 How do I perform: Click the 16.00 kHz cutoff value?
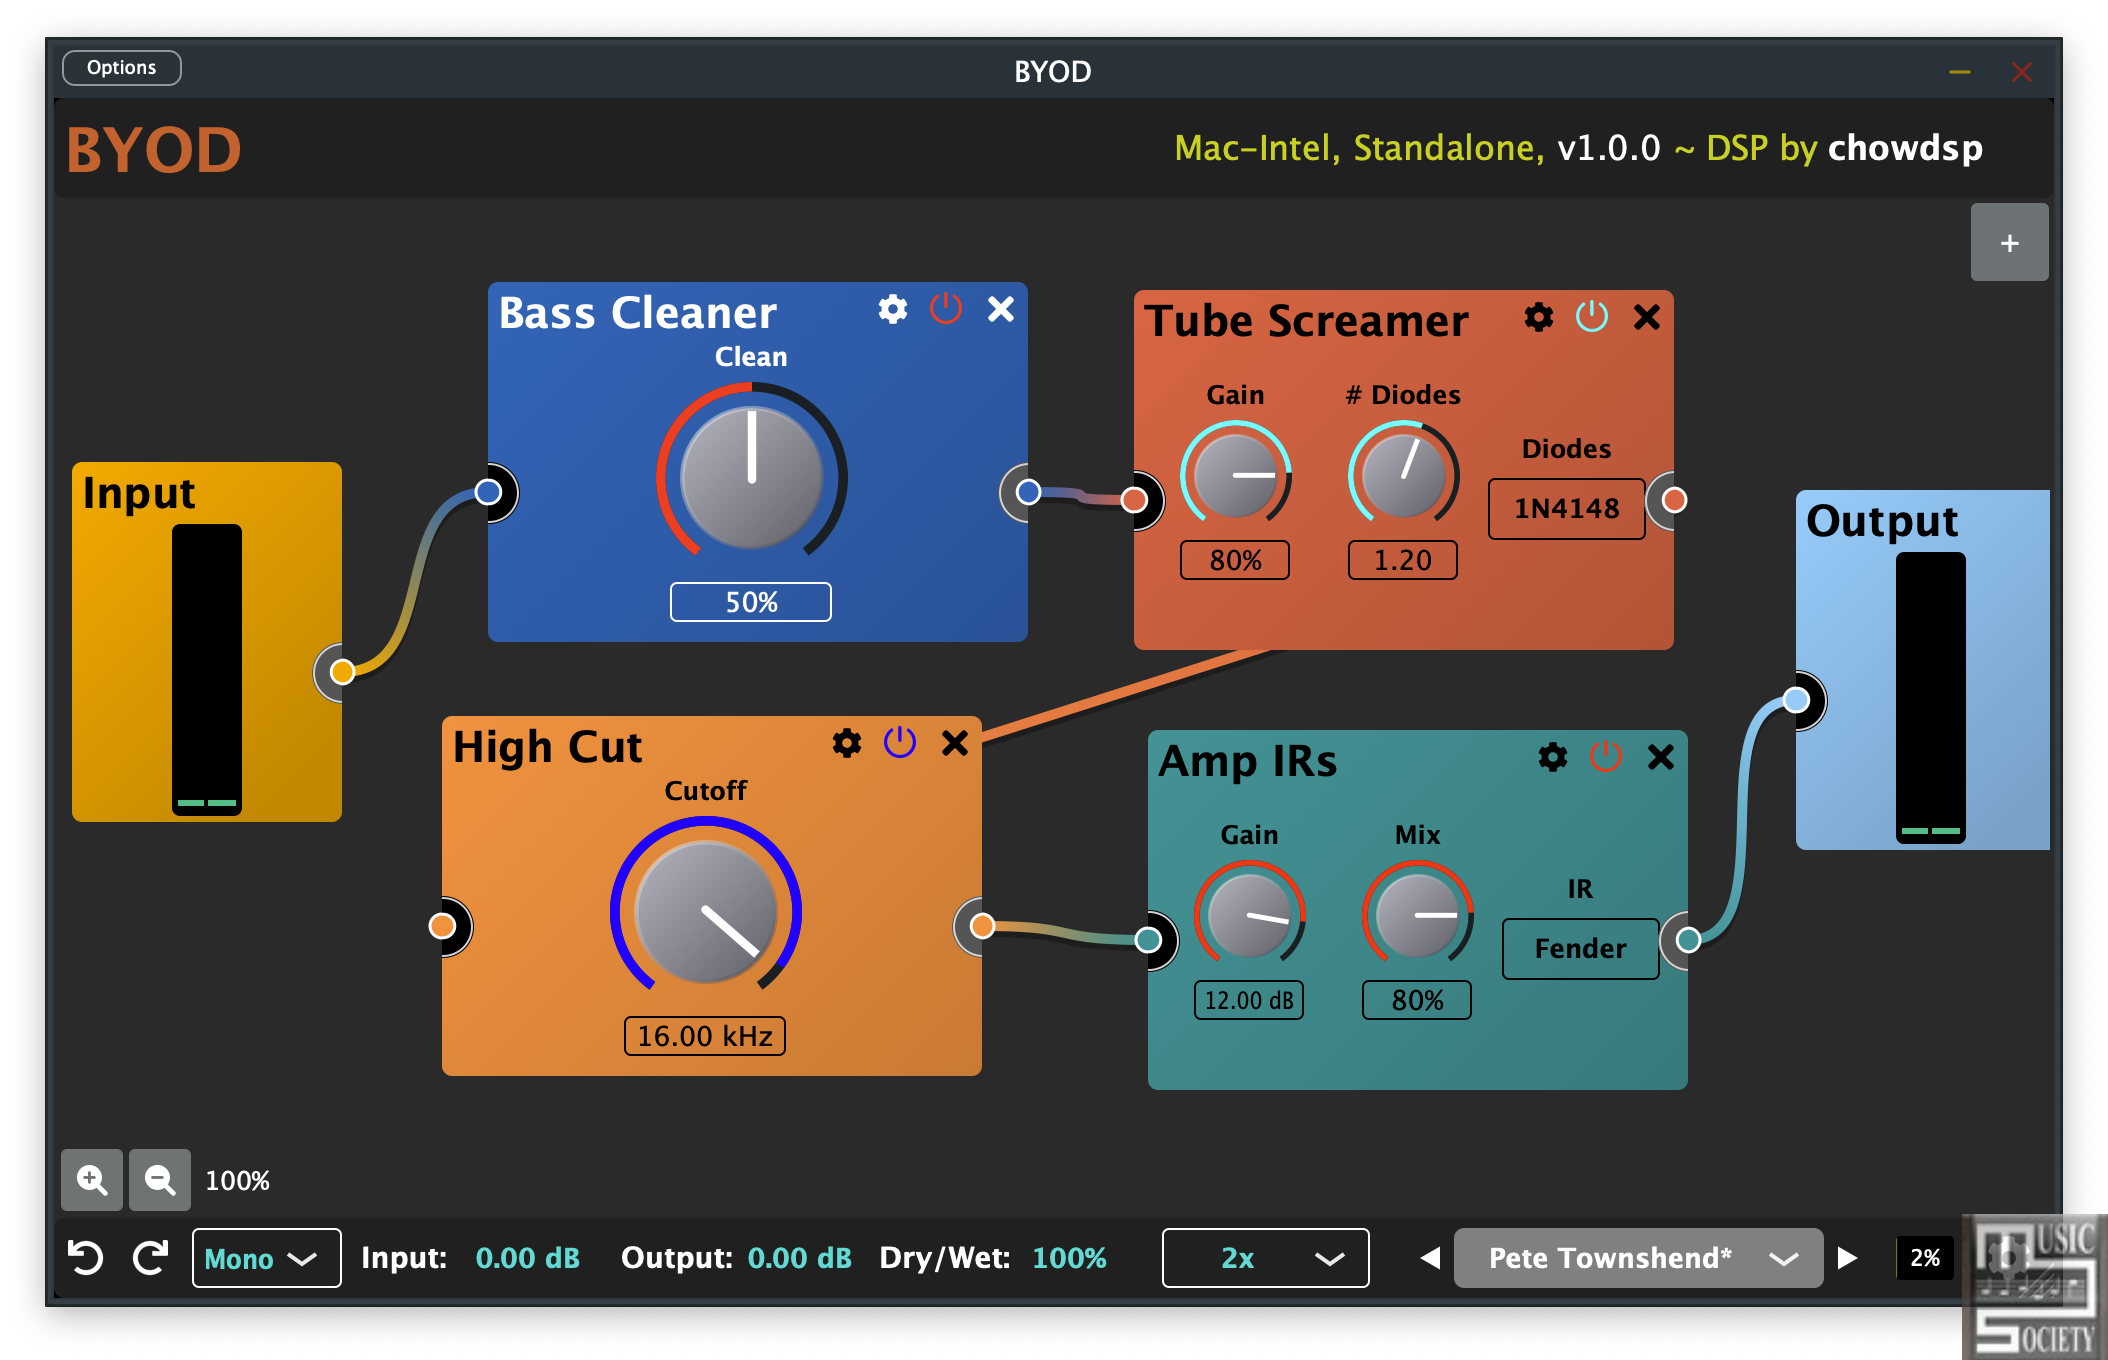pos(705,1036)
